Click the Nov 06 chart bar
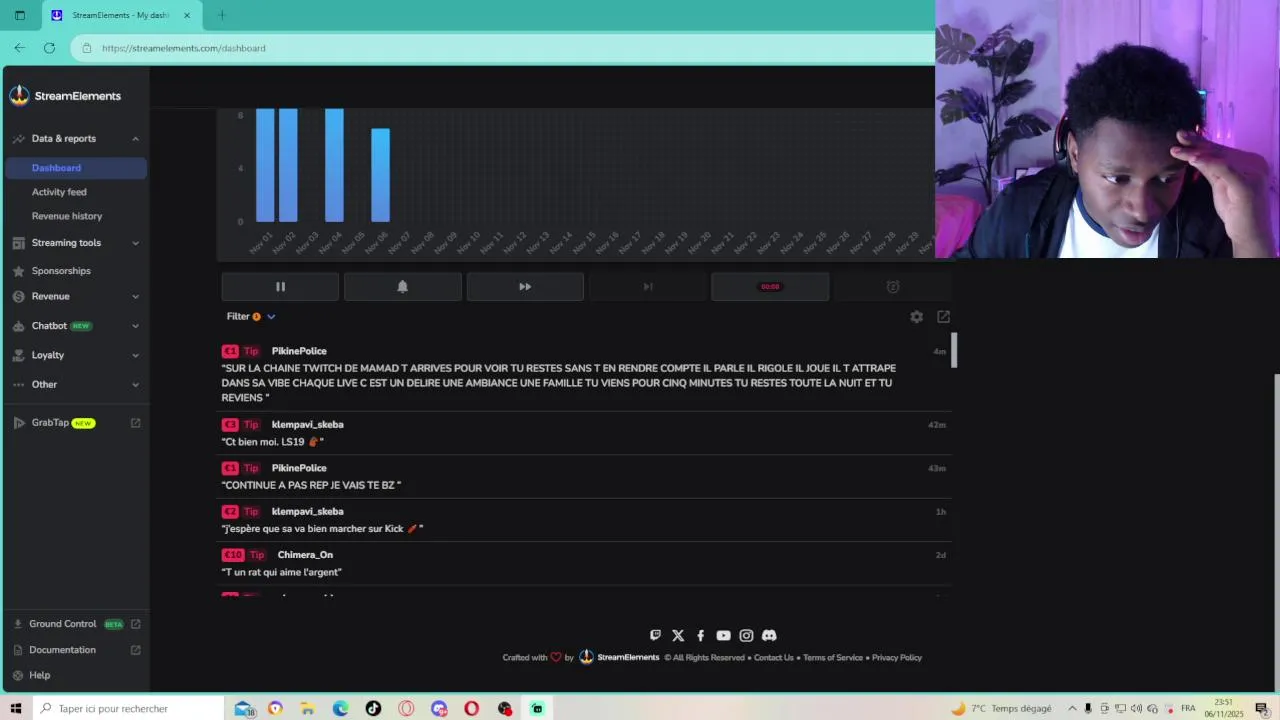The image size is (1280, 720). pyautogui.click(x=380, y=175)
